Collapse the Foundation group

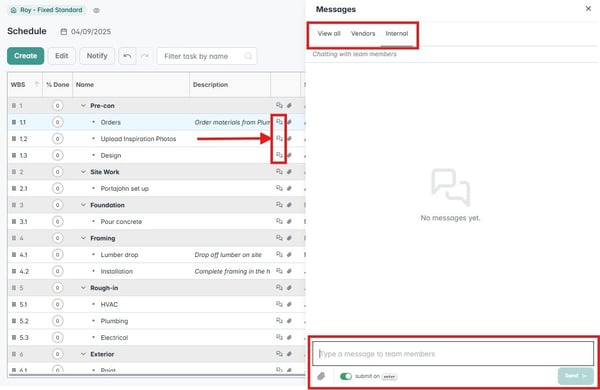point(83,205)
